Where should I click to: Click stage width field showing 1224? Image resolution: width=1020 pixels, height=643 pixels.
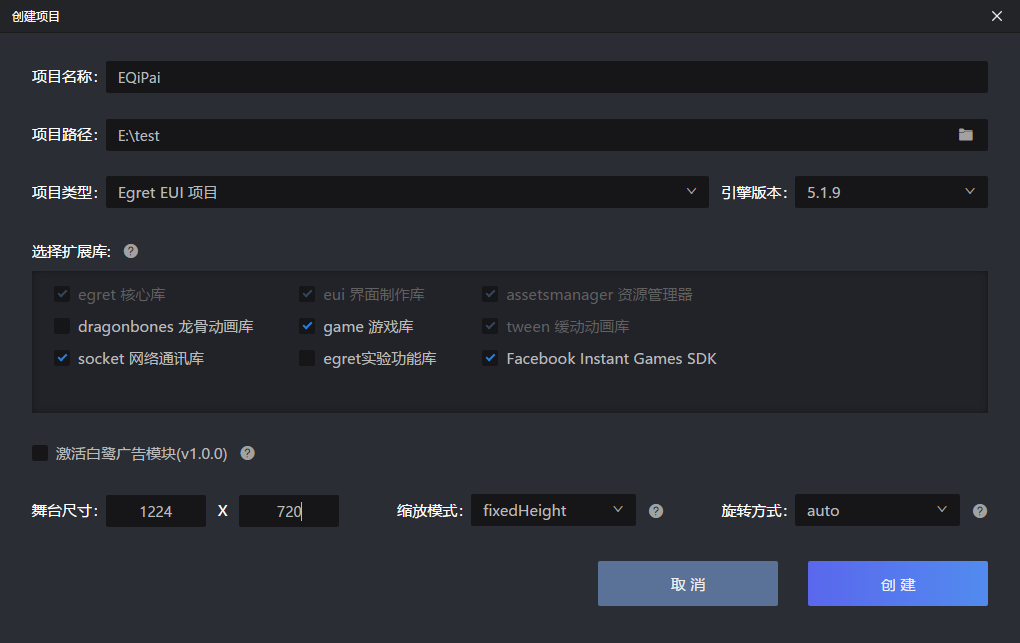[156, 511]
